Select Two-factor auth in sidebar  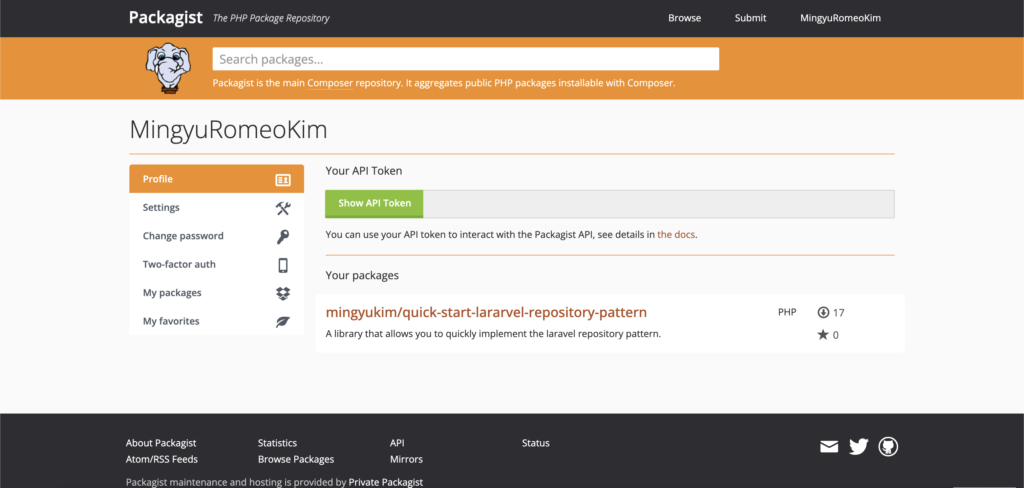217,265
